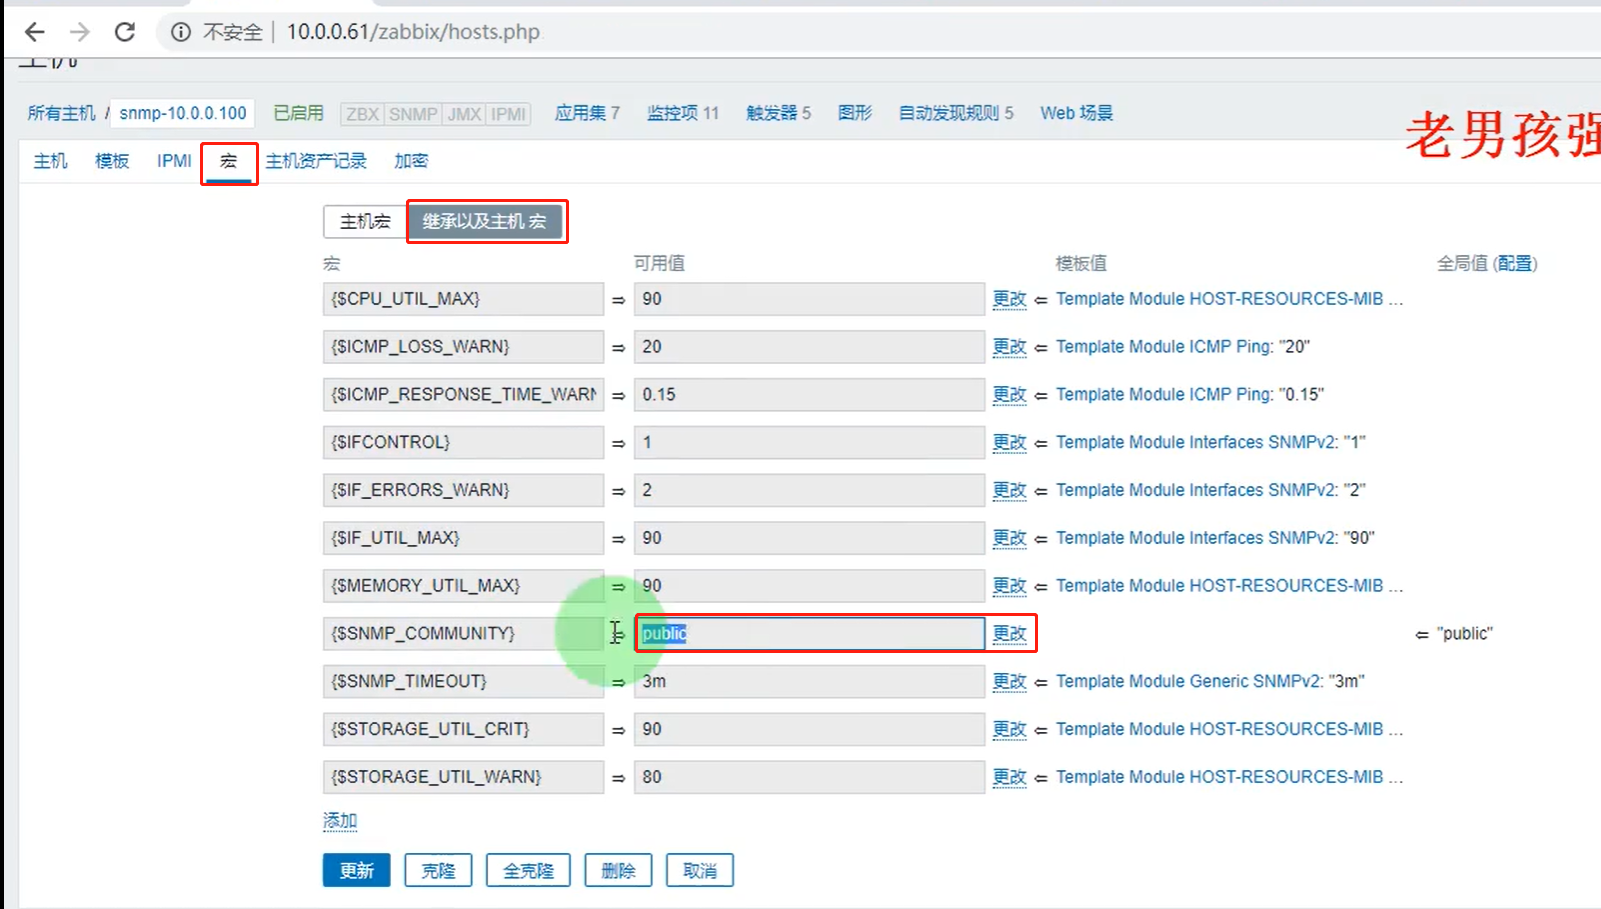Click the 取消 button

click(698, 869)
